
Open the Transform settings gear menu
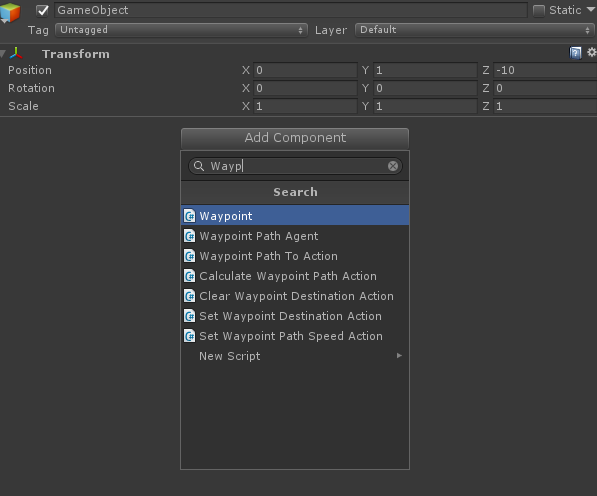[591, 52]
